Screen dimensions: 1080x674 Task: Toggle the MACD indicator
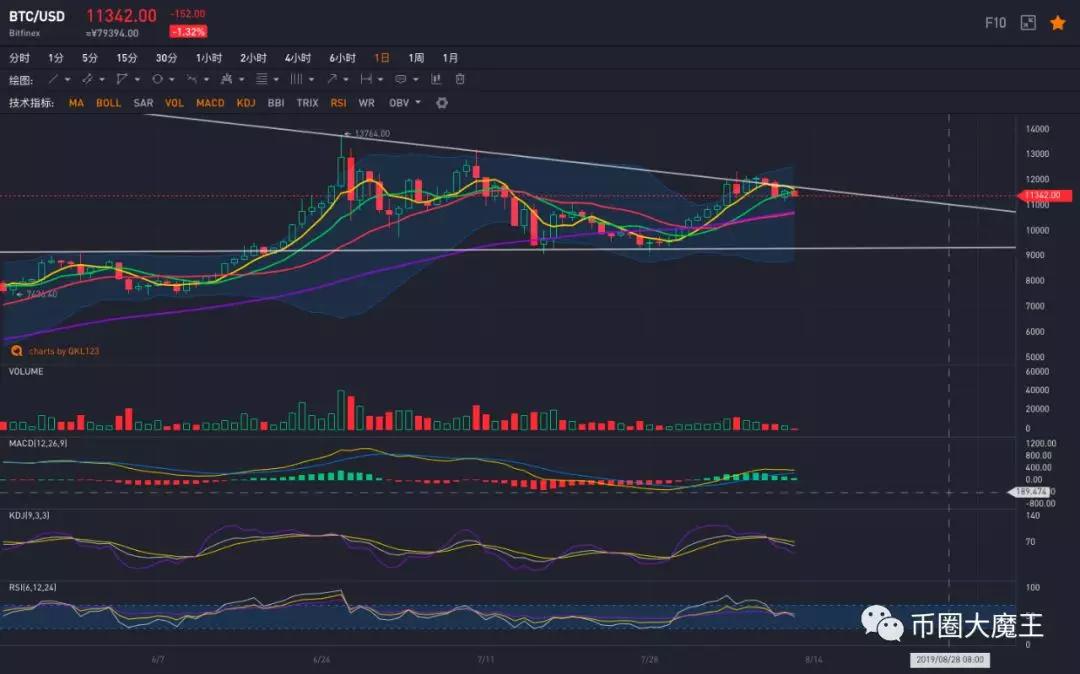[210, 103]
